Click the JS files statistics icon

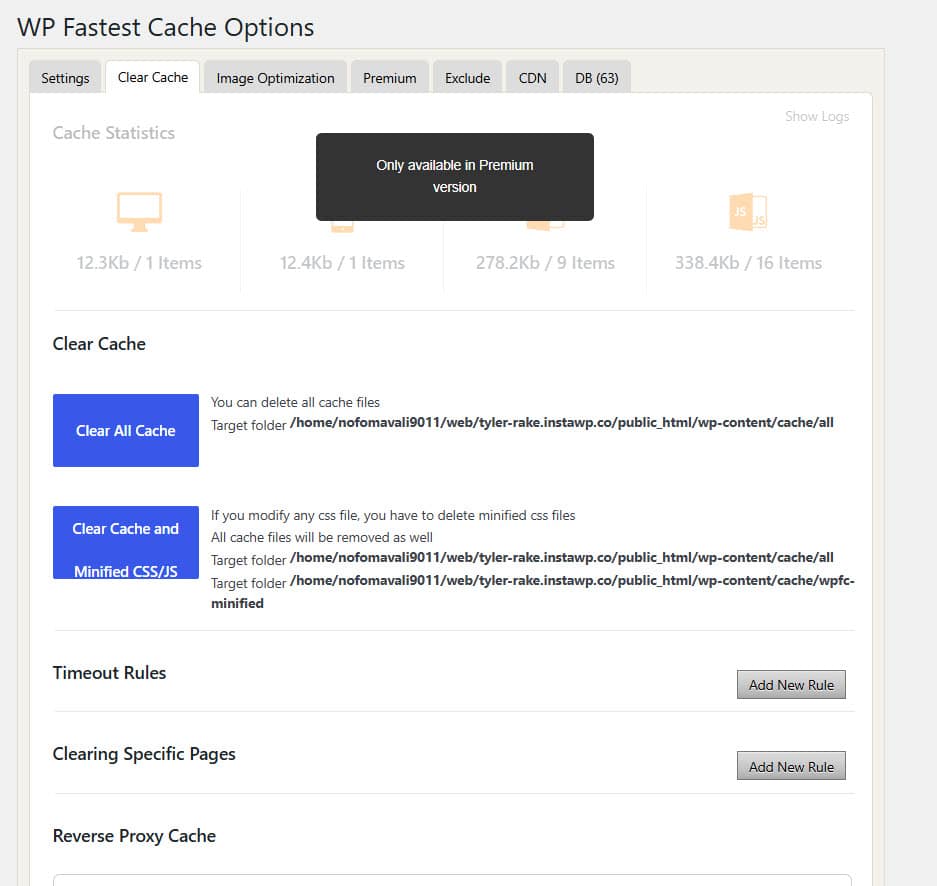tap(748, 211)
